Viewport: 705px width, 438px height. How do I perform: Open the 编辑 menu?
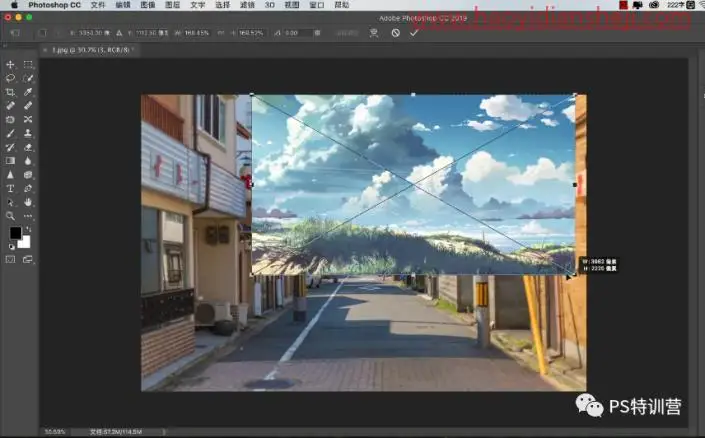123,5
